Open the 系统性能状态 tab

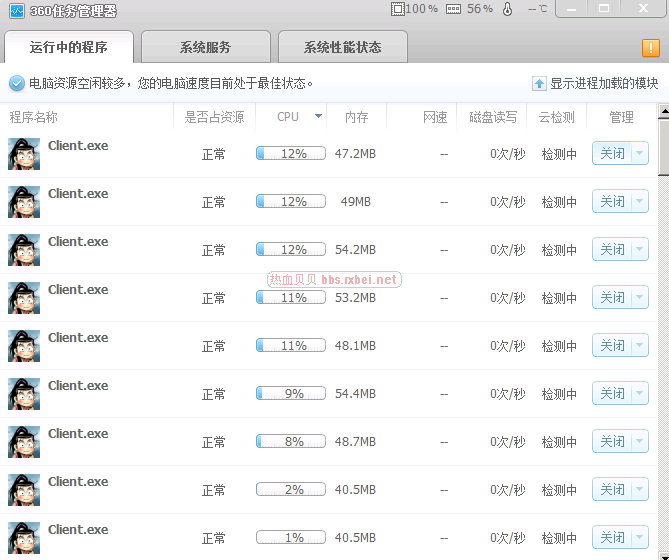click(342, 47)
